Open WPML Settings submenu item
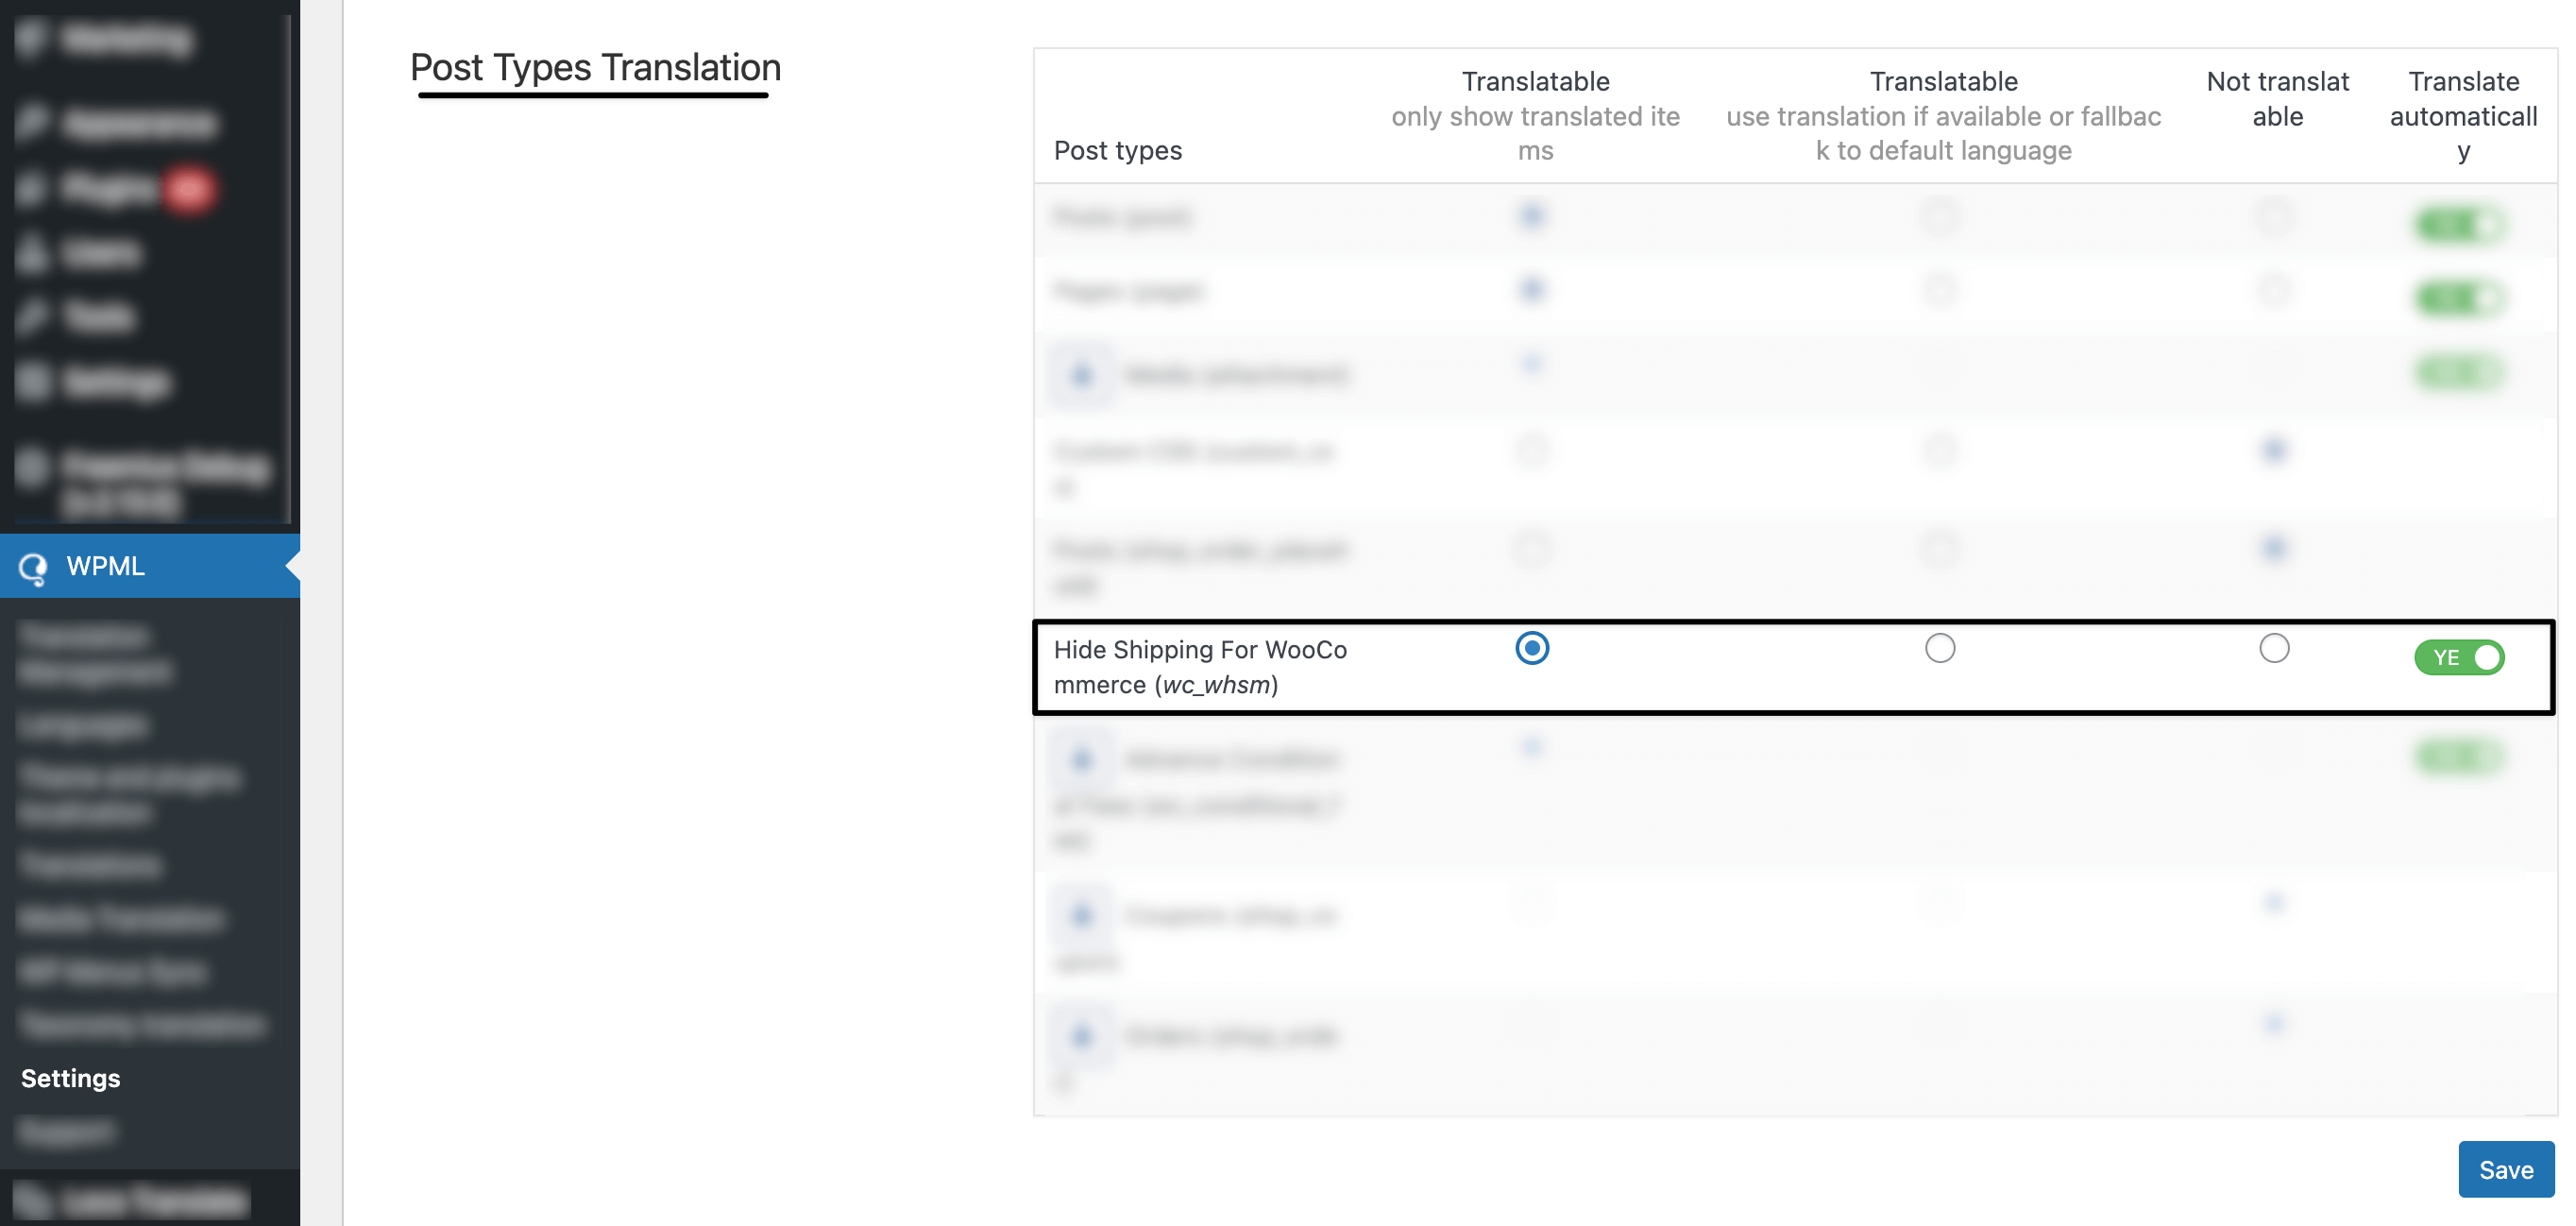The width and height of the screenshot is (2576, 1226). tap(70, 1078)
